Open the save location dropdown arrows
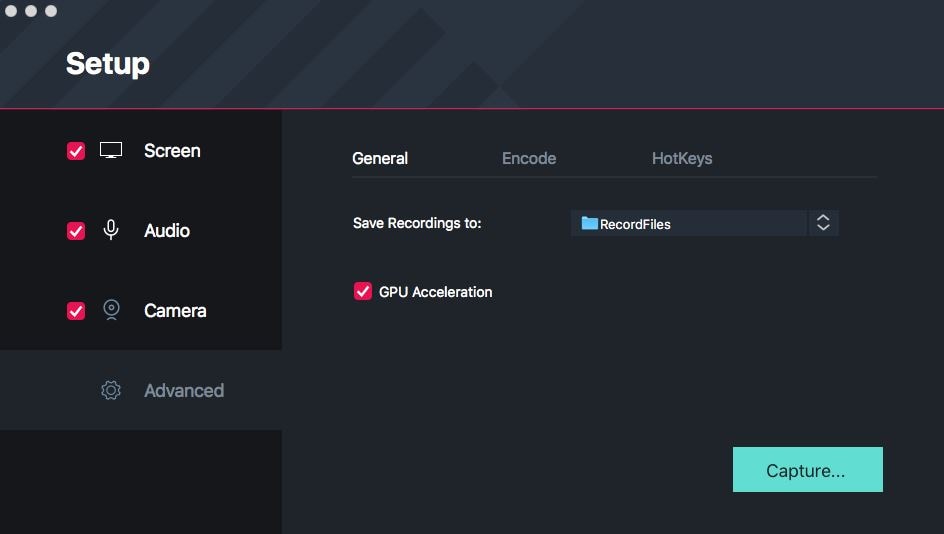The image size is (944, 534). [823, 223]
